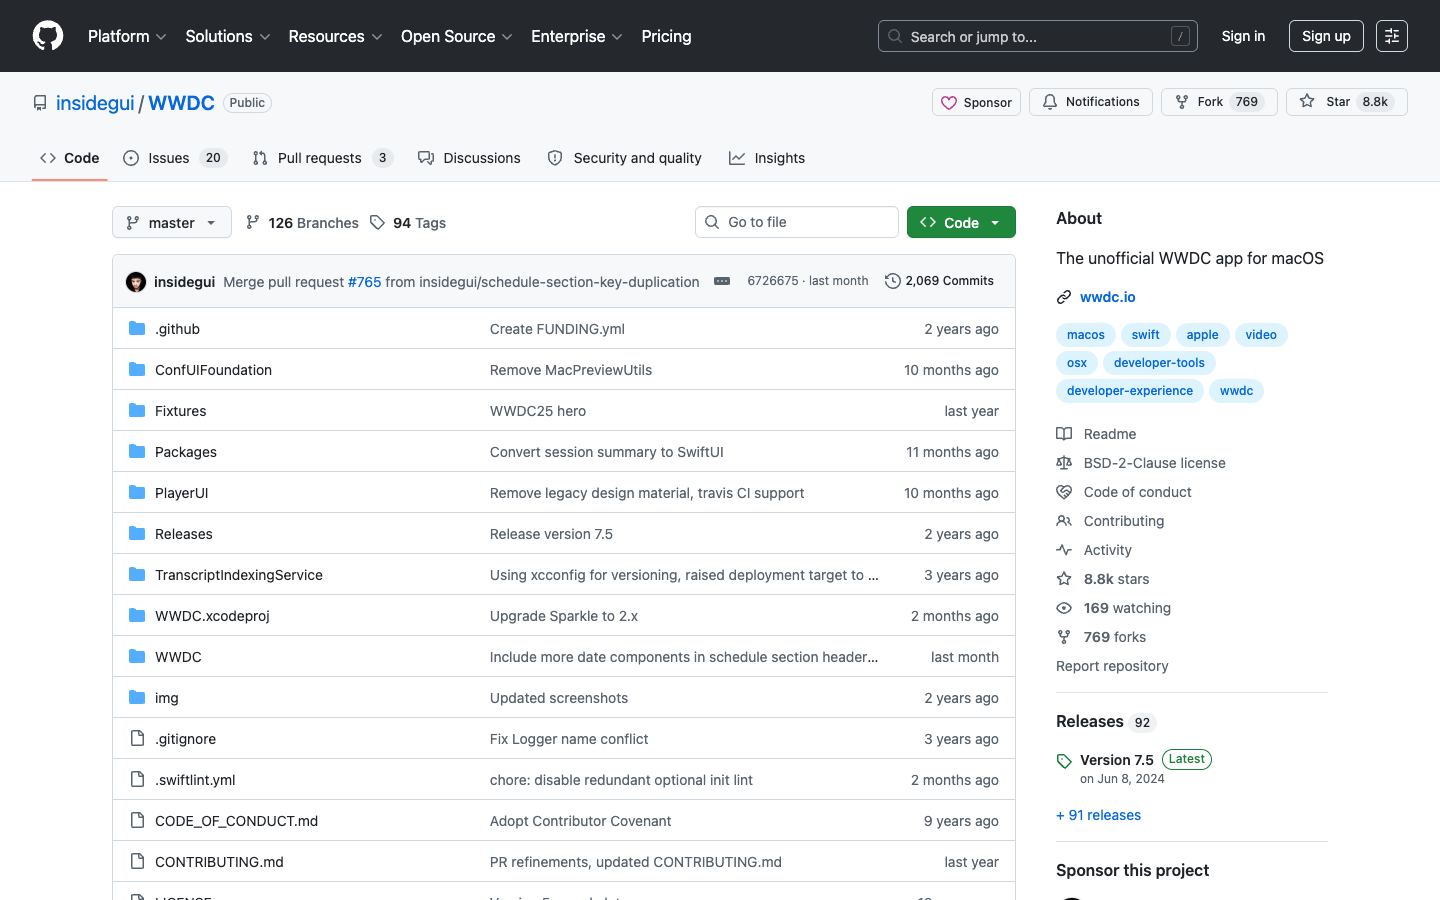Open the command palette slash icon in search
Screen dimensions: 1440x900
click(1180, 36)
